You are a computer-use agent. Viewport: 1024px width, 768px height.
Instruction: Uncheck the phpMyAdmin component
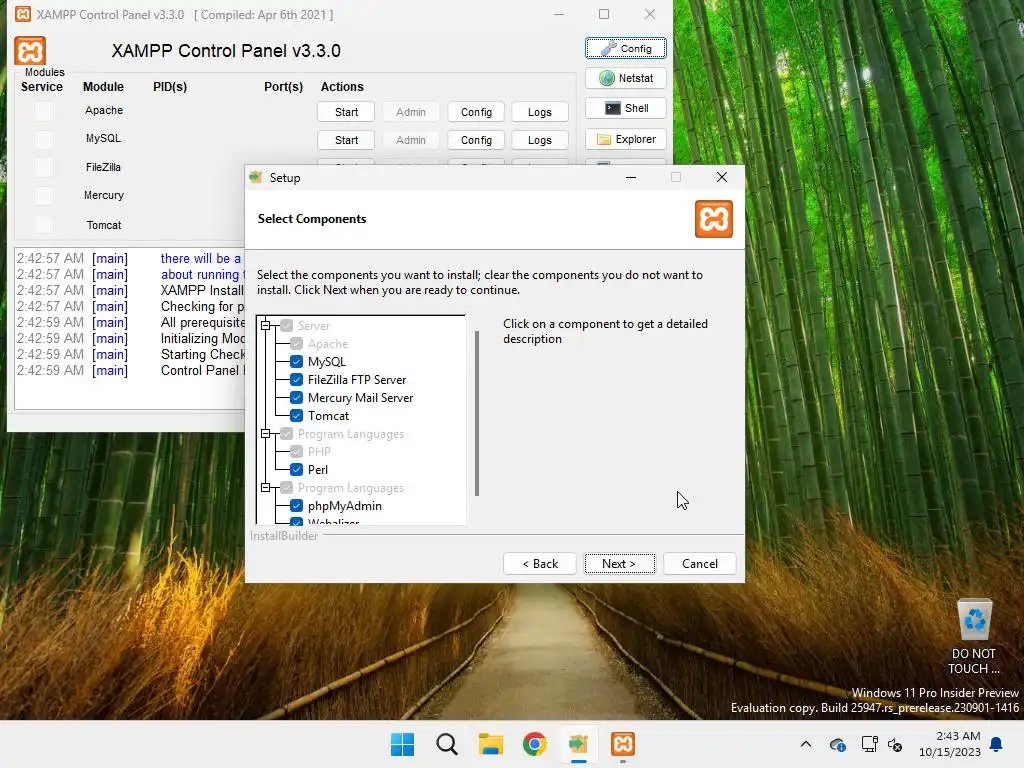pos(296,505)
